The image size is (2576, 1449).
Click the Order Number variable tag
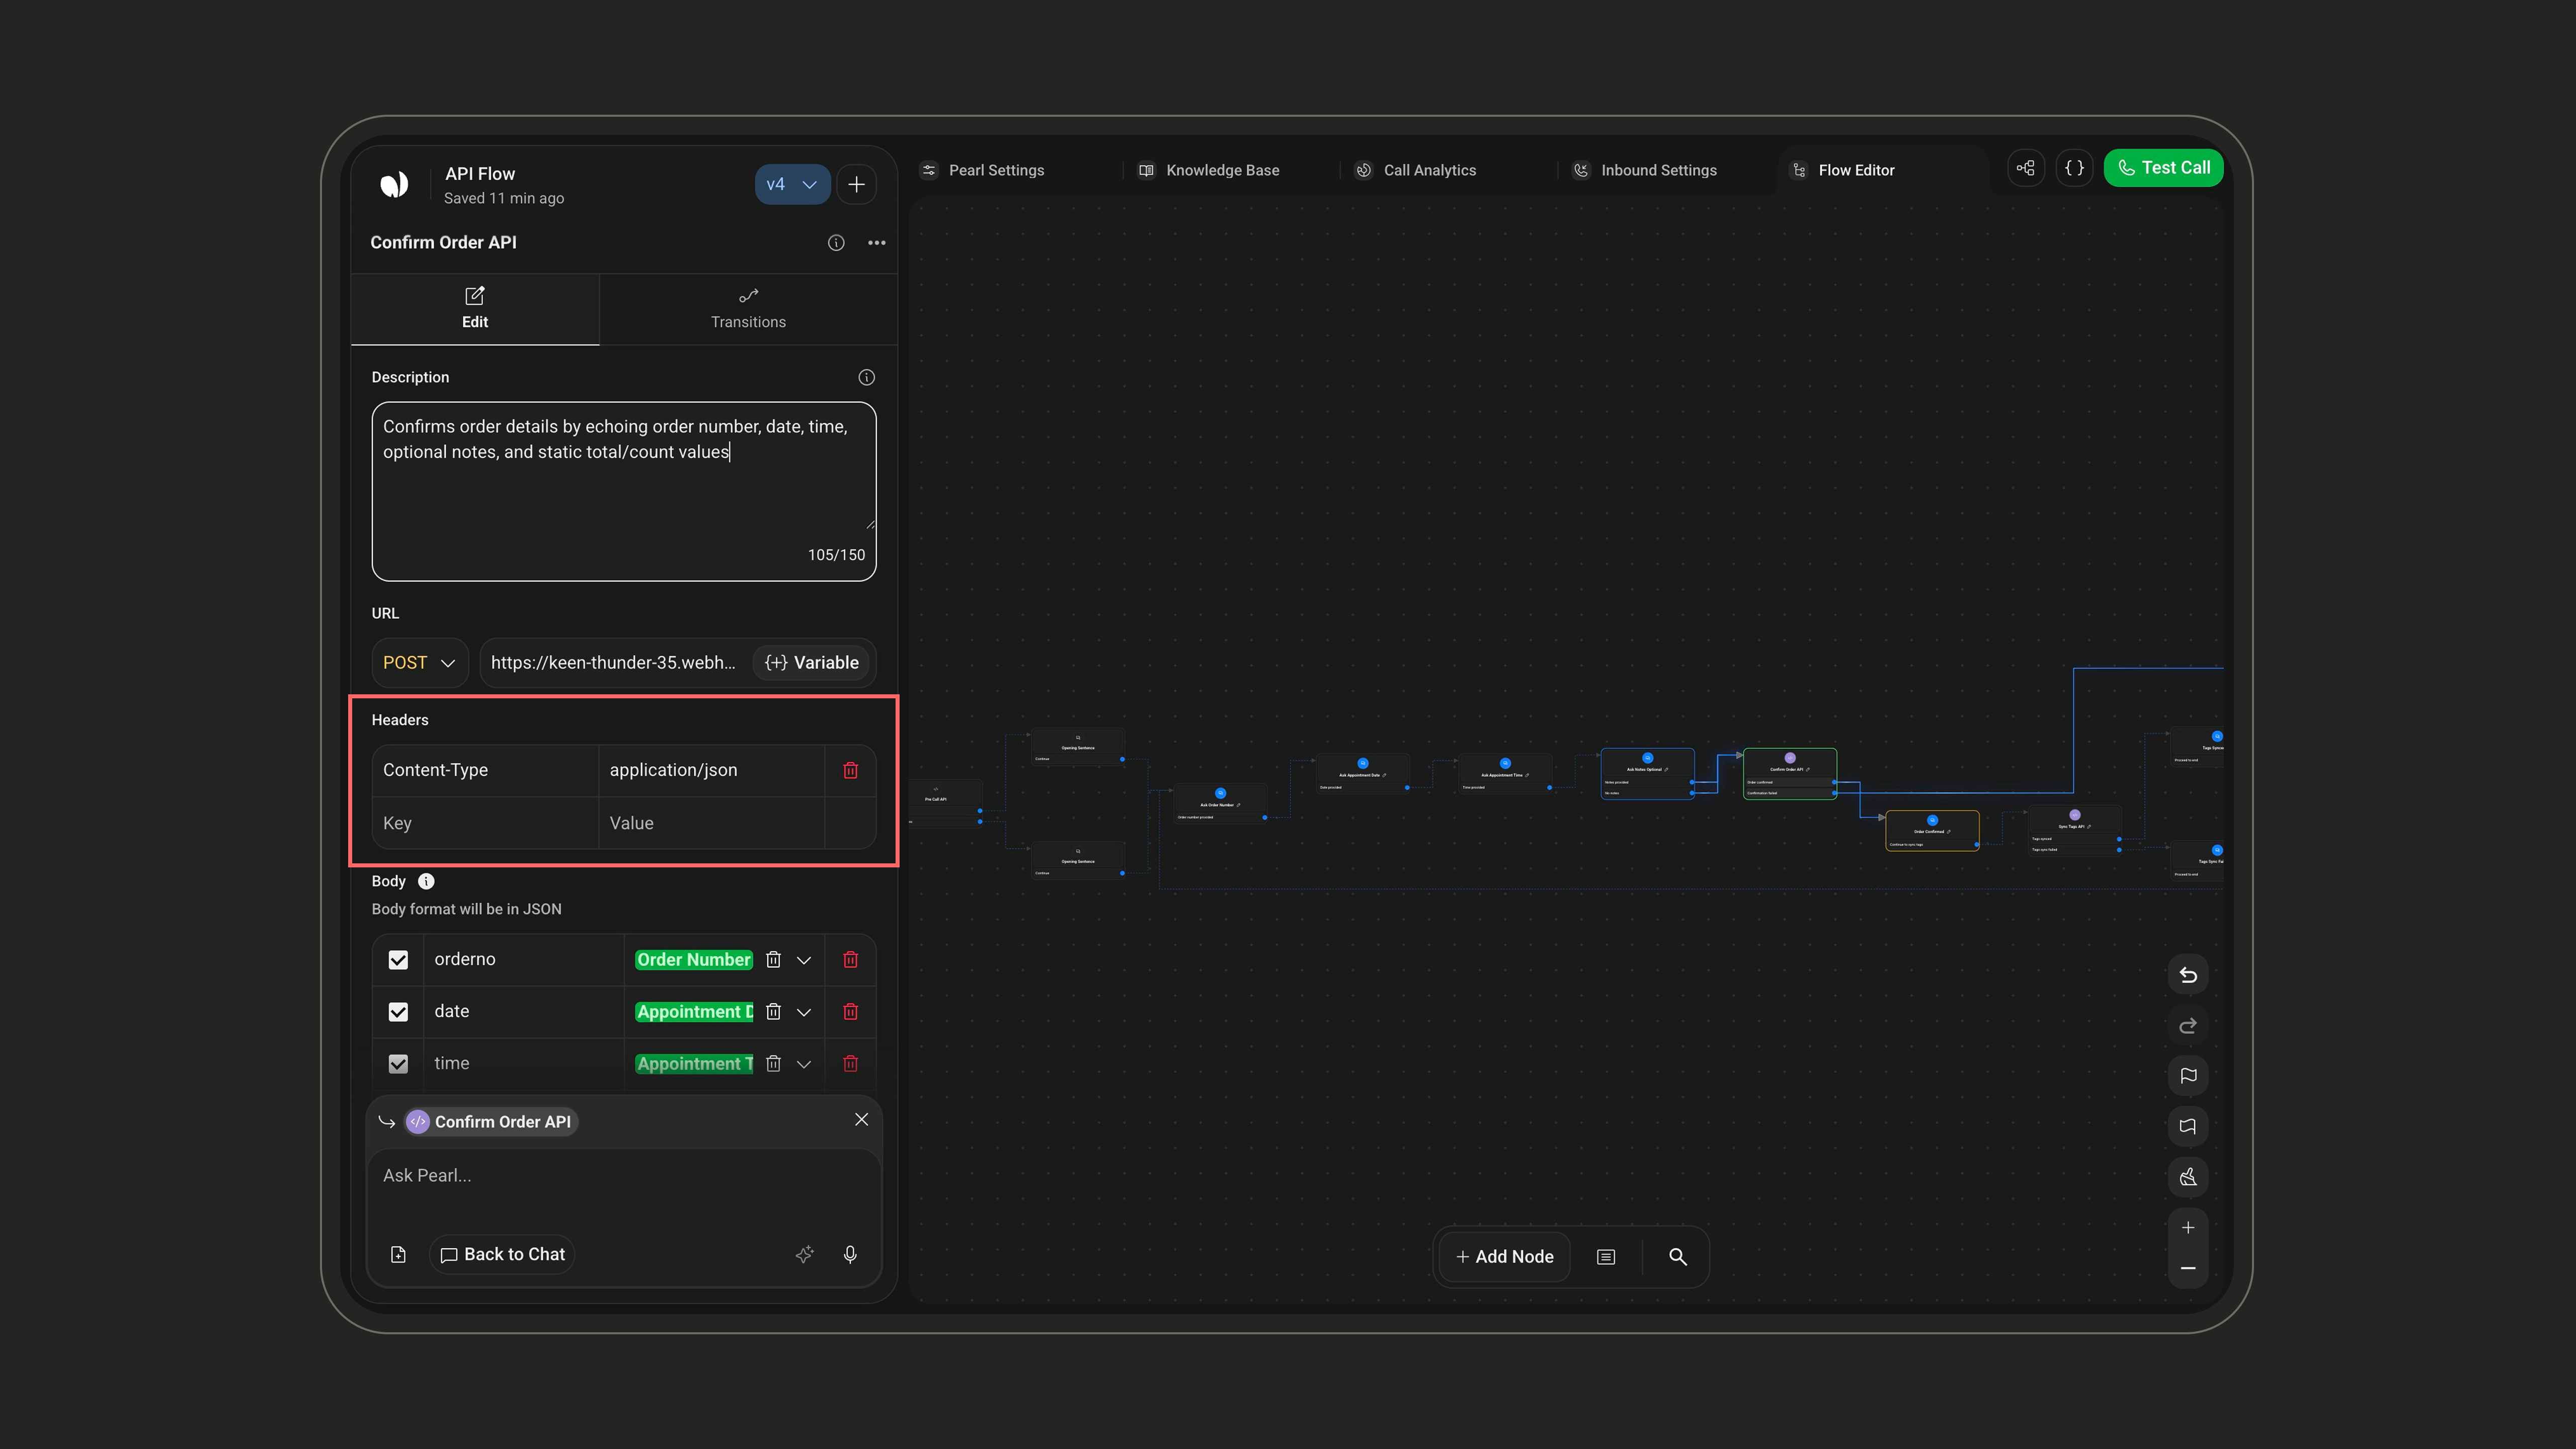694,960
